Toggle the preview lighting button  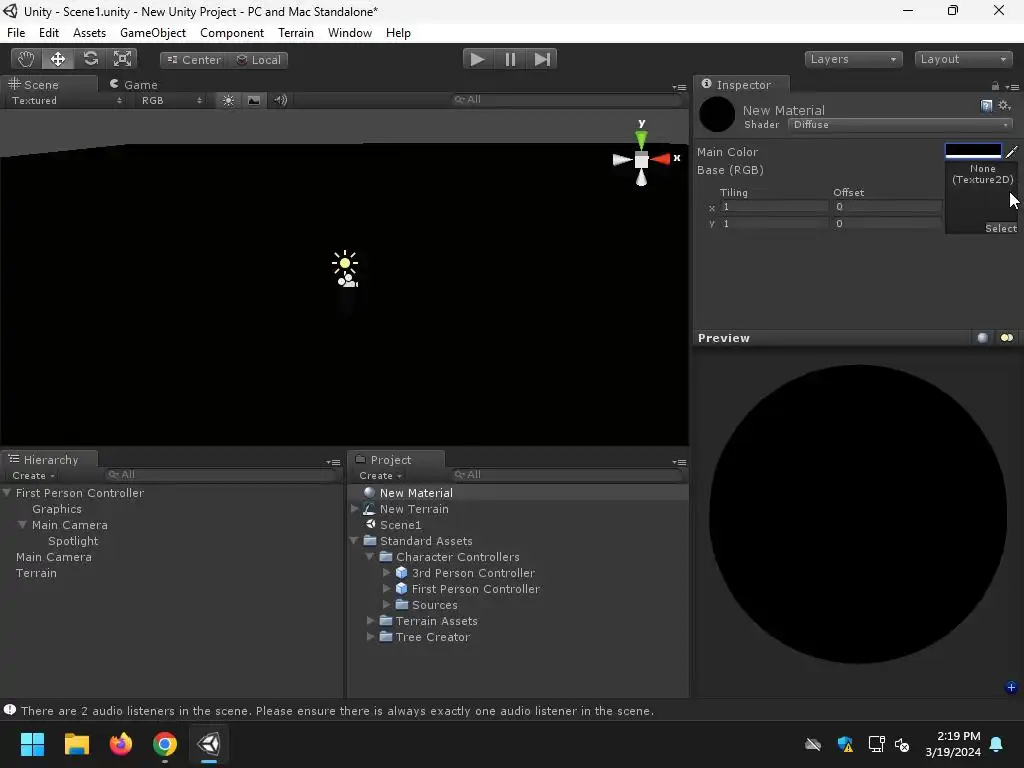point(1006,338)
